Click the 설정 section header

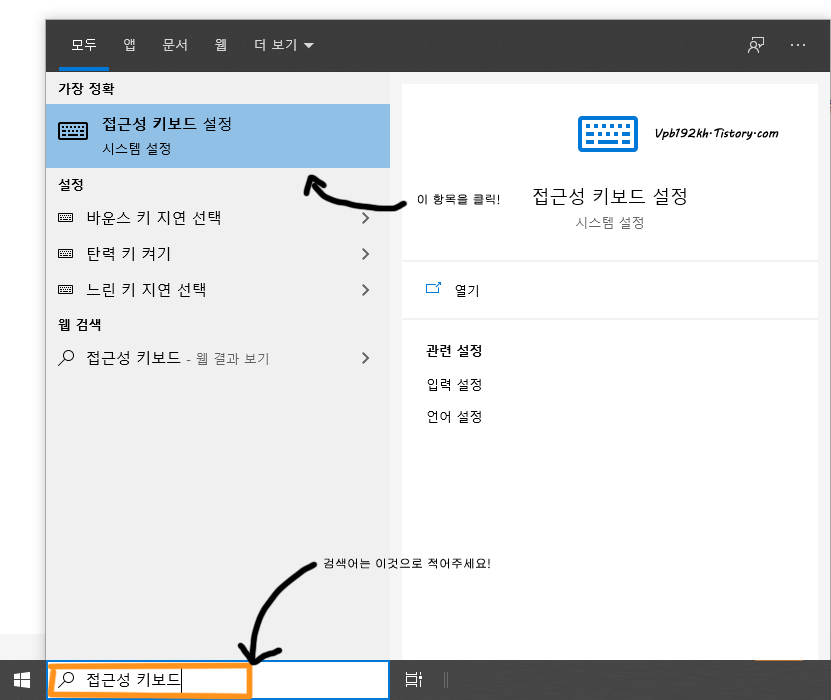pos(71,184)
